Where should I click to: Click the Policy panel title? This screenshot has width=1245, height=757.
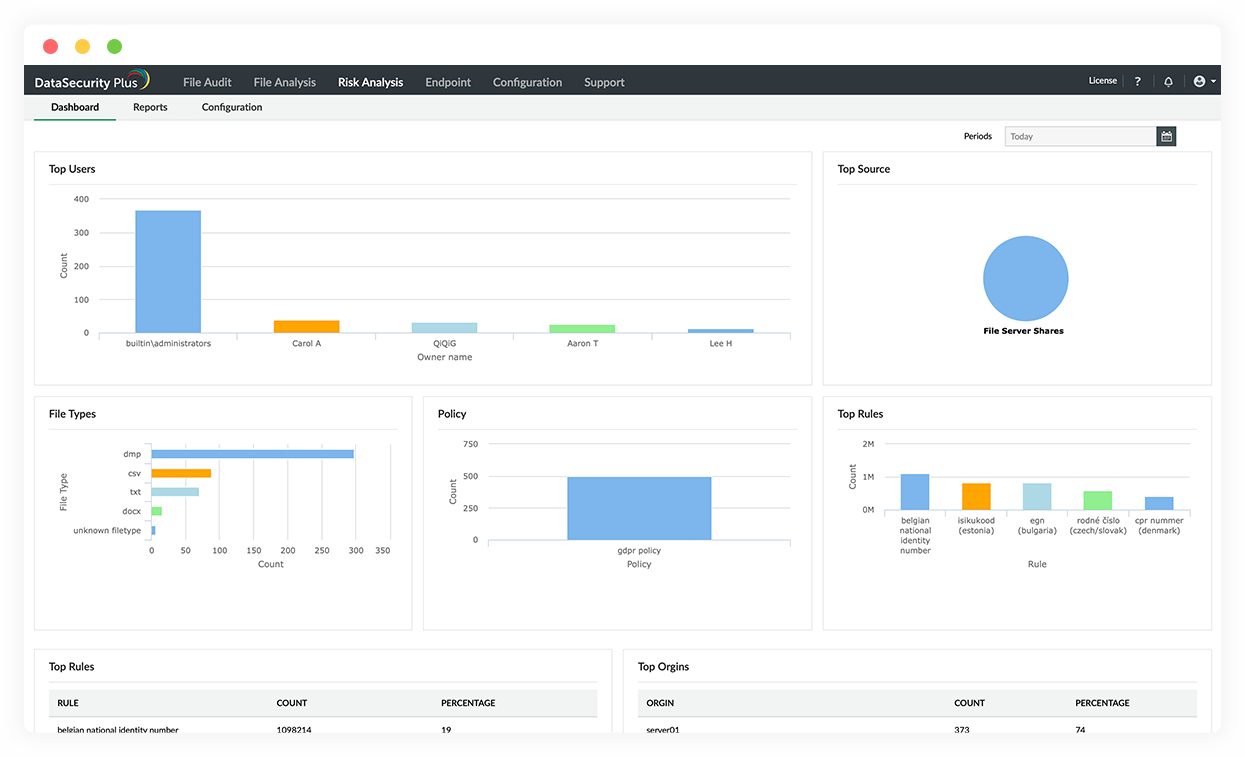tap(452, 414)
